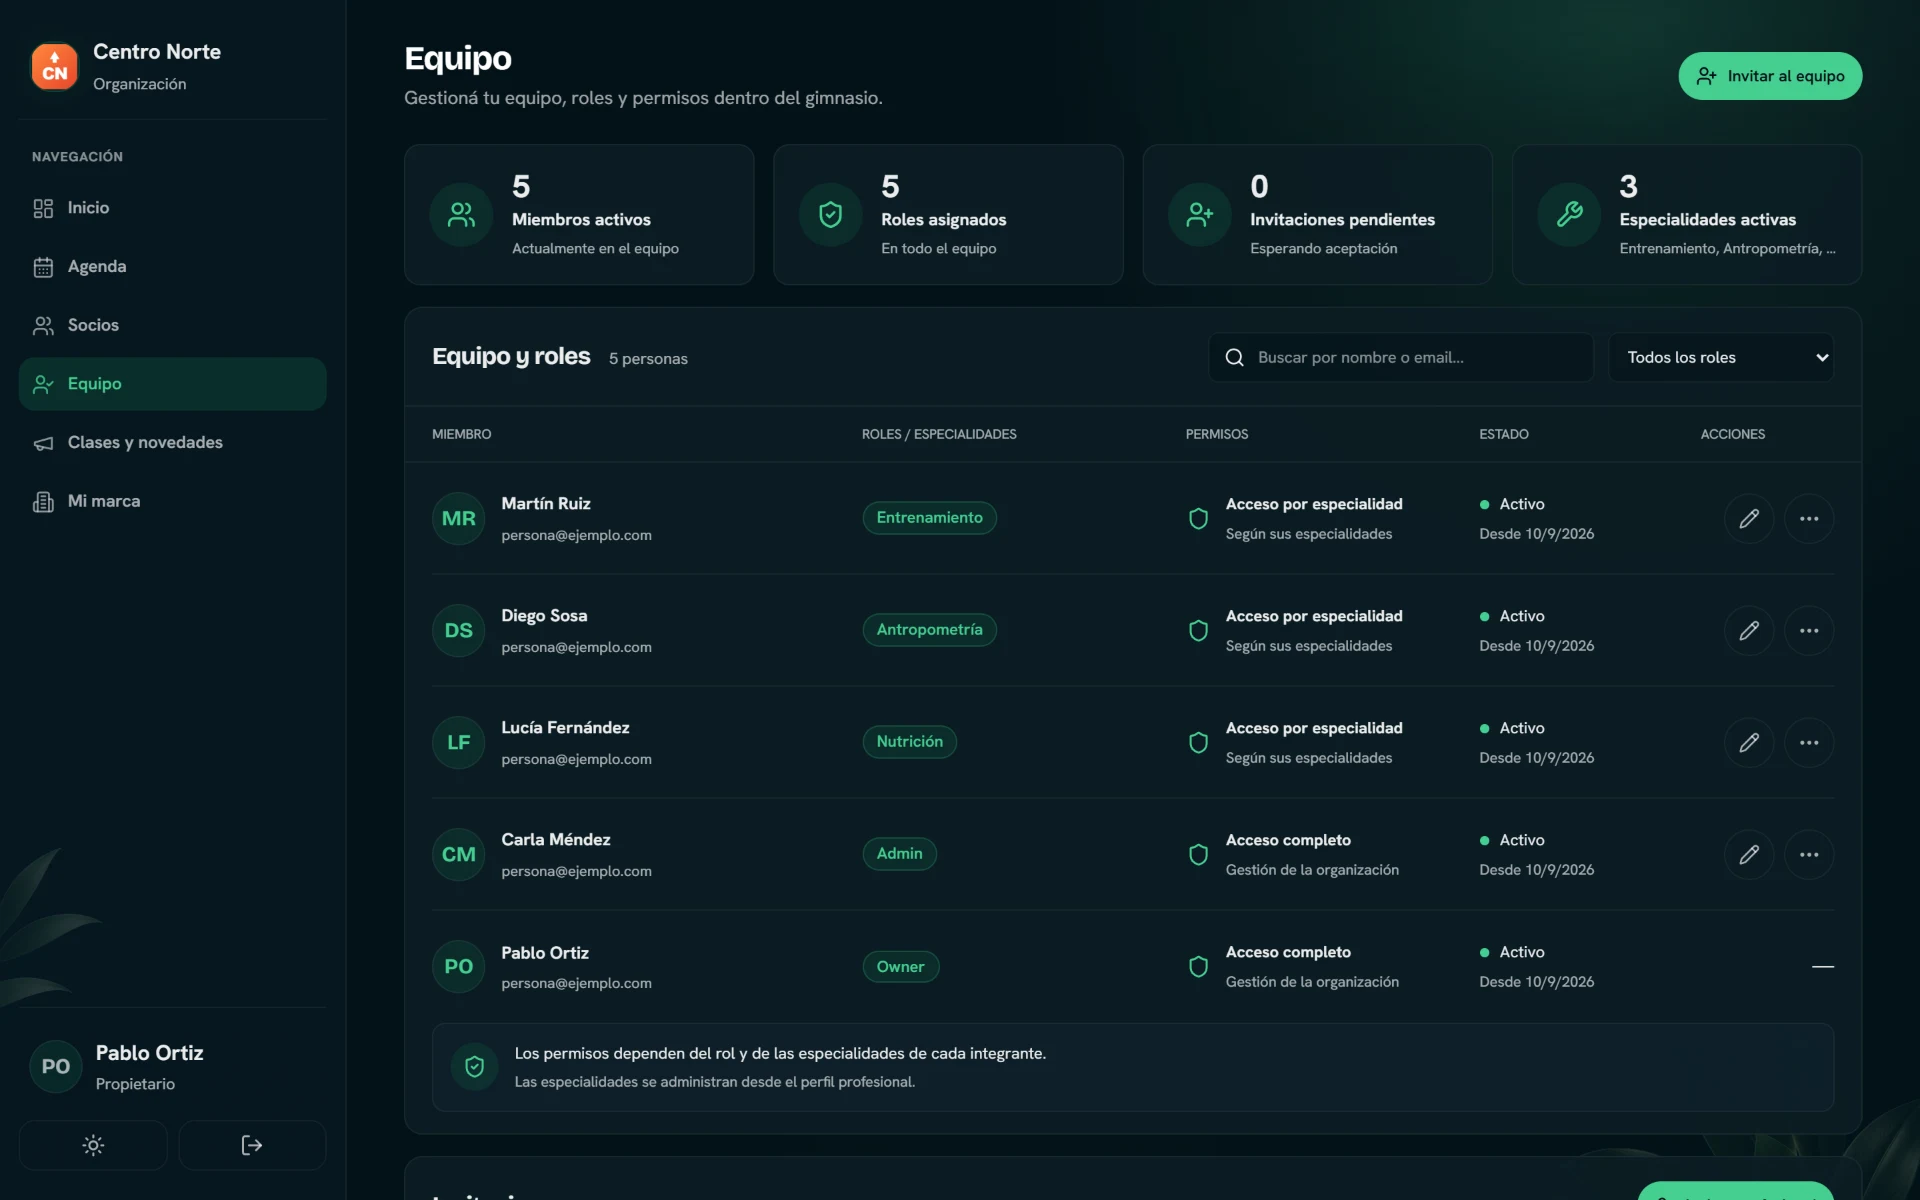Click the edit pencil for Martín Ruiz
The width and height of the screenshot is (1920, 1200).
[x=1748, y=518]
